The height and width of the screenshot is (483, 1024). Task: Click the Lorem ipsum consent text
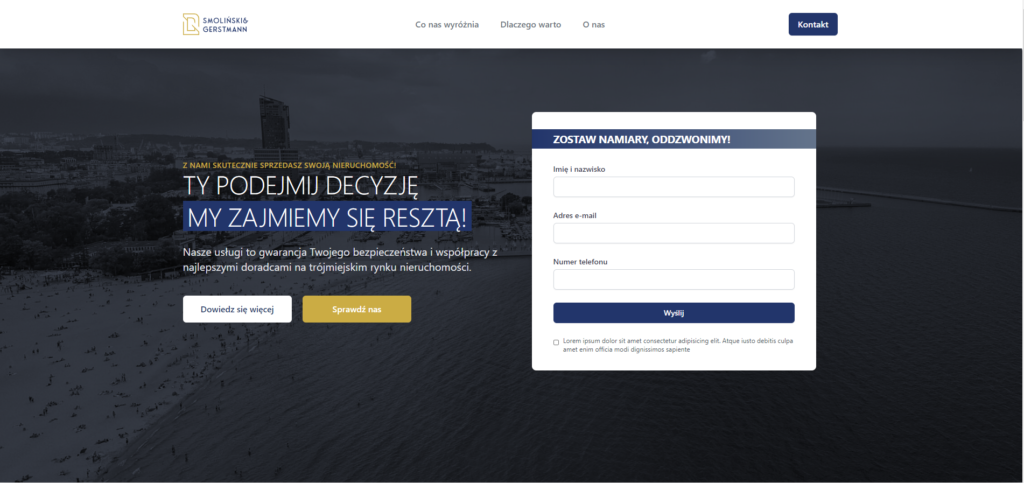(x=678, y=345)
